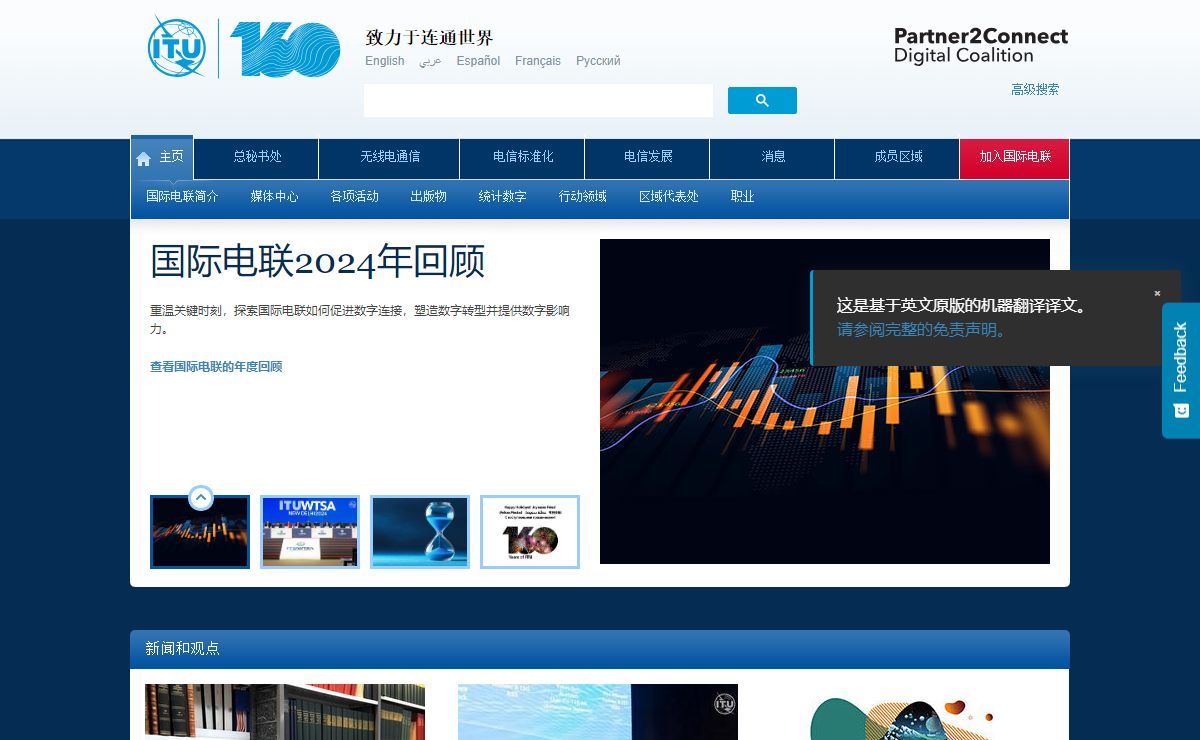Select the 160 years fireworks thumbnail
1200x740 pixels.
530,532
